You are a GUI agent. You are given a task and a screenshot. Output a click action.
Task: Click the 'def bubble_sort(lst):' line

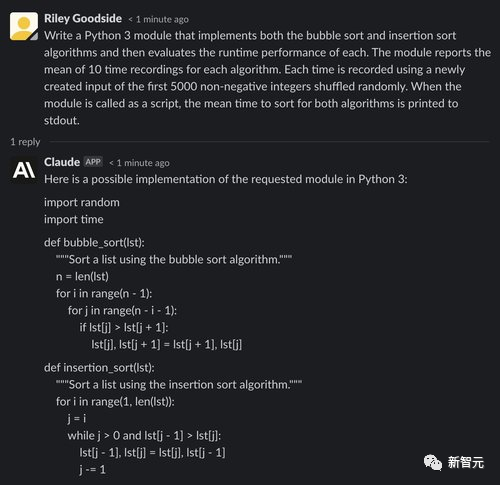pos(94,243)
